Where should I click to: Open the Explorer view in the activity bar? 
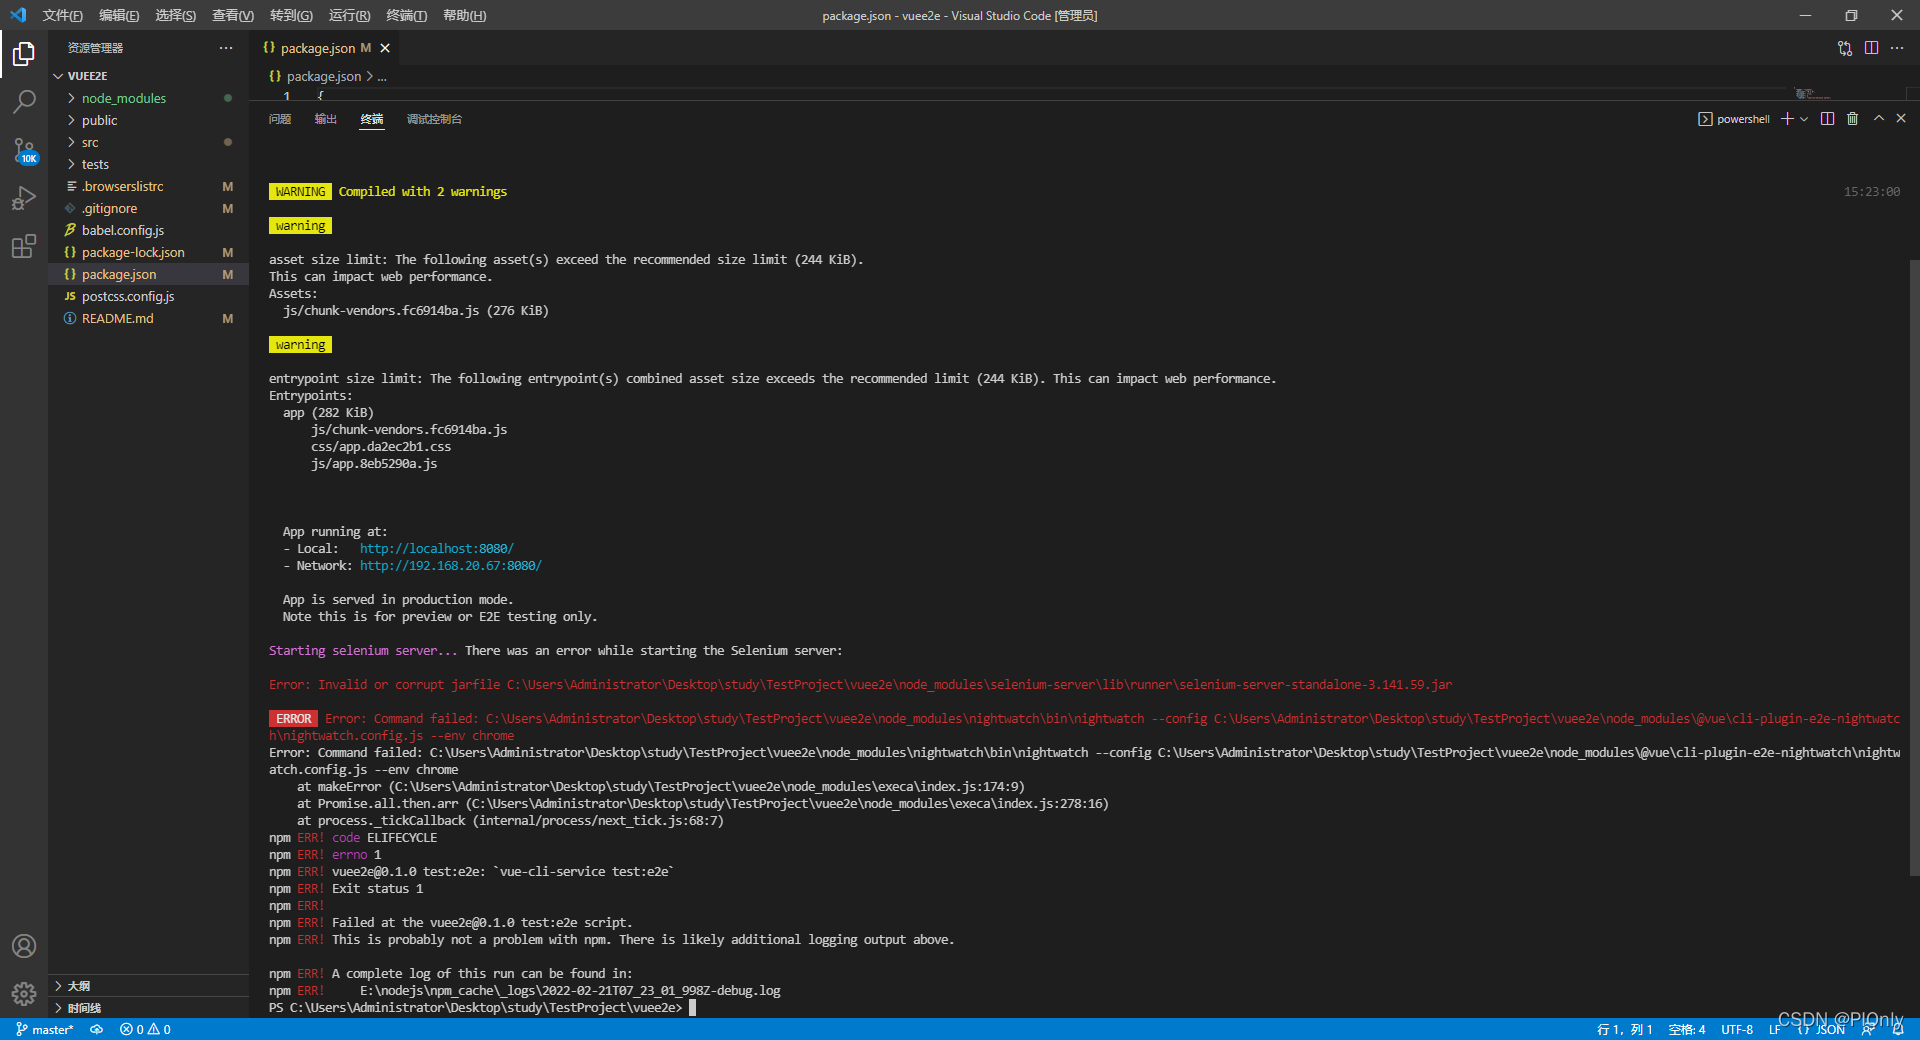pos(24,54)
